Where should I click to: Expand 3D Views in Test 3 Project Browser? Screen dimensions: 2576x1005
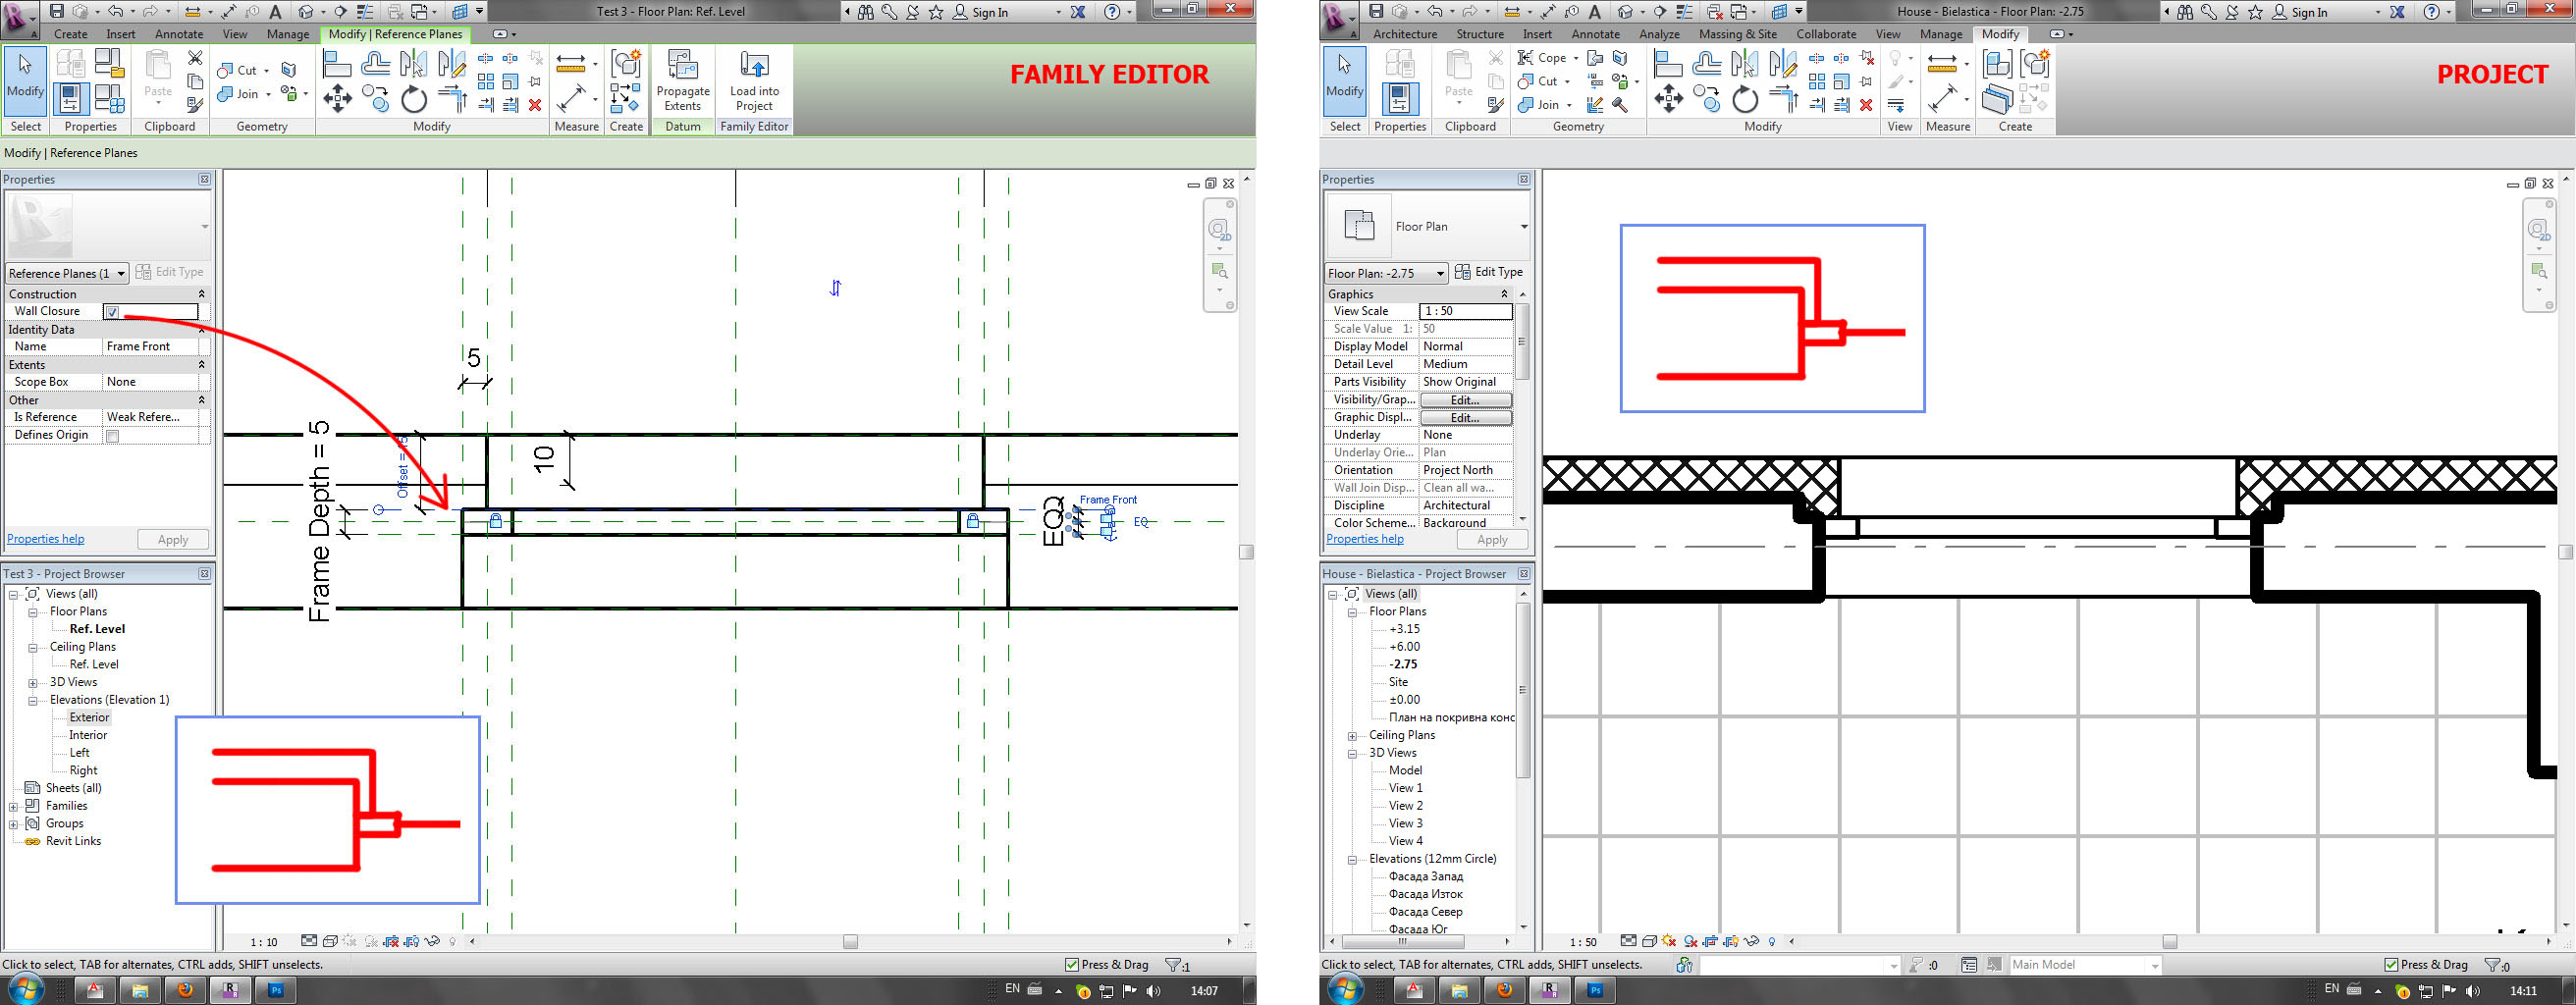[x=32, y=682]
